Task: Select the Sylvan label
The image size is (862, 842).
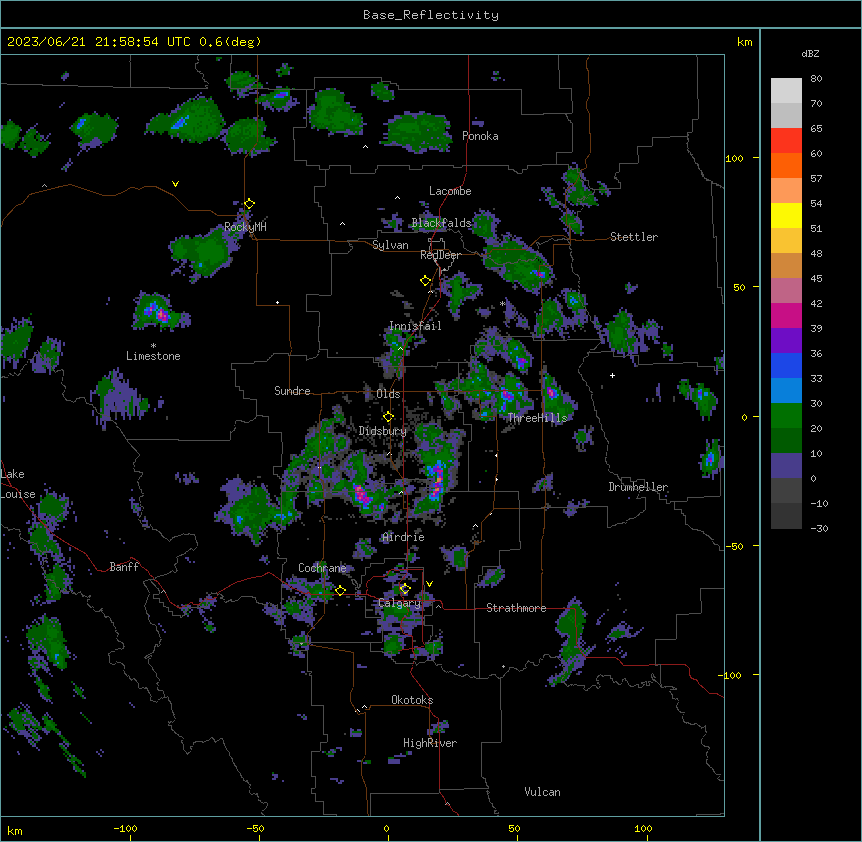Action: [x=390, y=245]
